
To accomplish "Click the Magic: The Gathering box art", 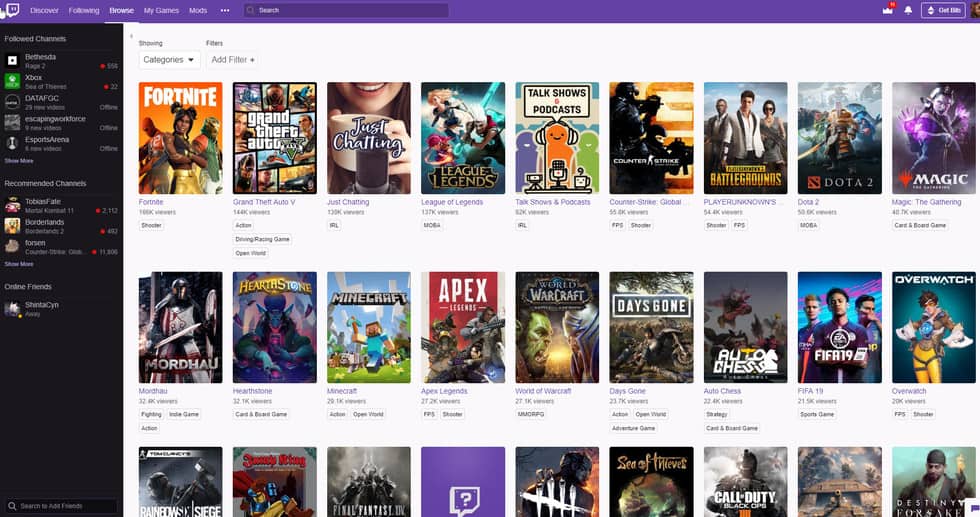I will tap(934, 138).
